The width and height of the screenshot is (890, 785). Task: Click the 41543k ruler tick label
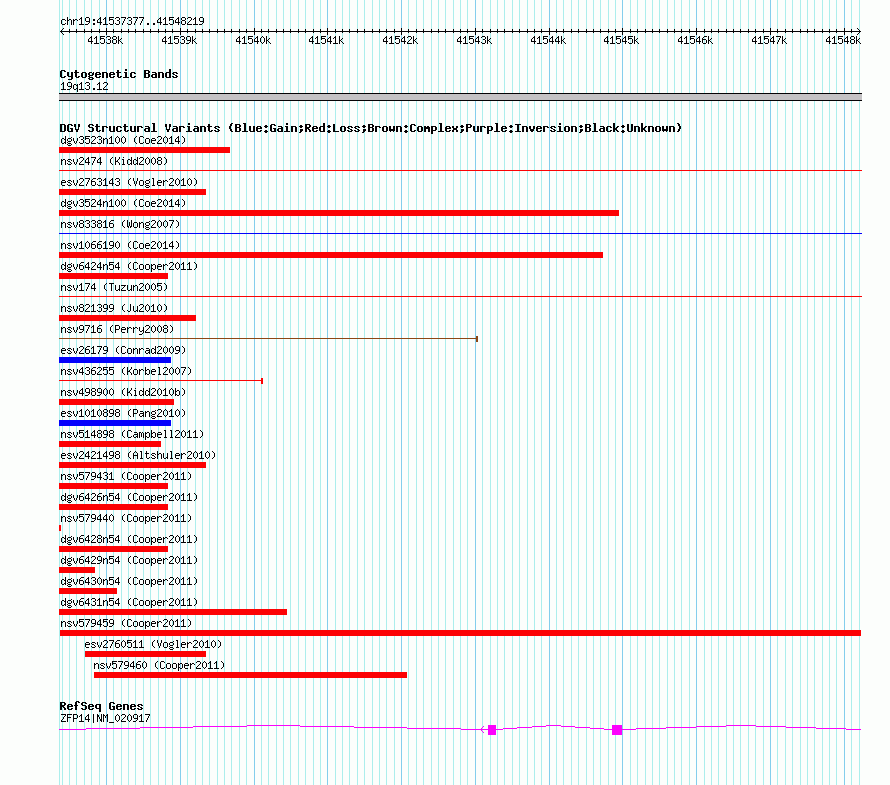click(474, 40)
